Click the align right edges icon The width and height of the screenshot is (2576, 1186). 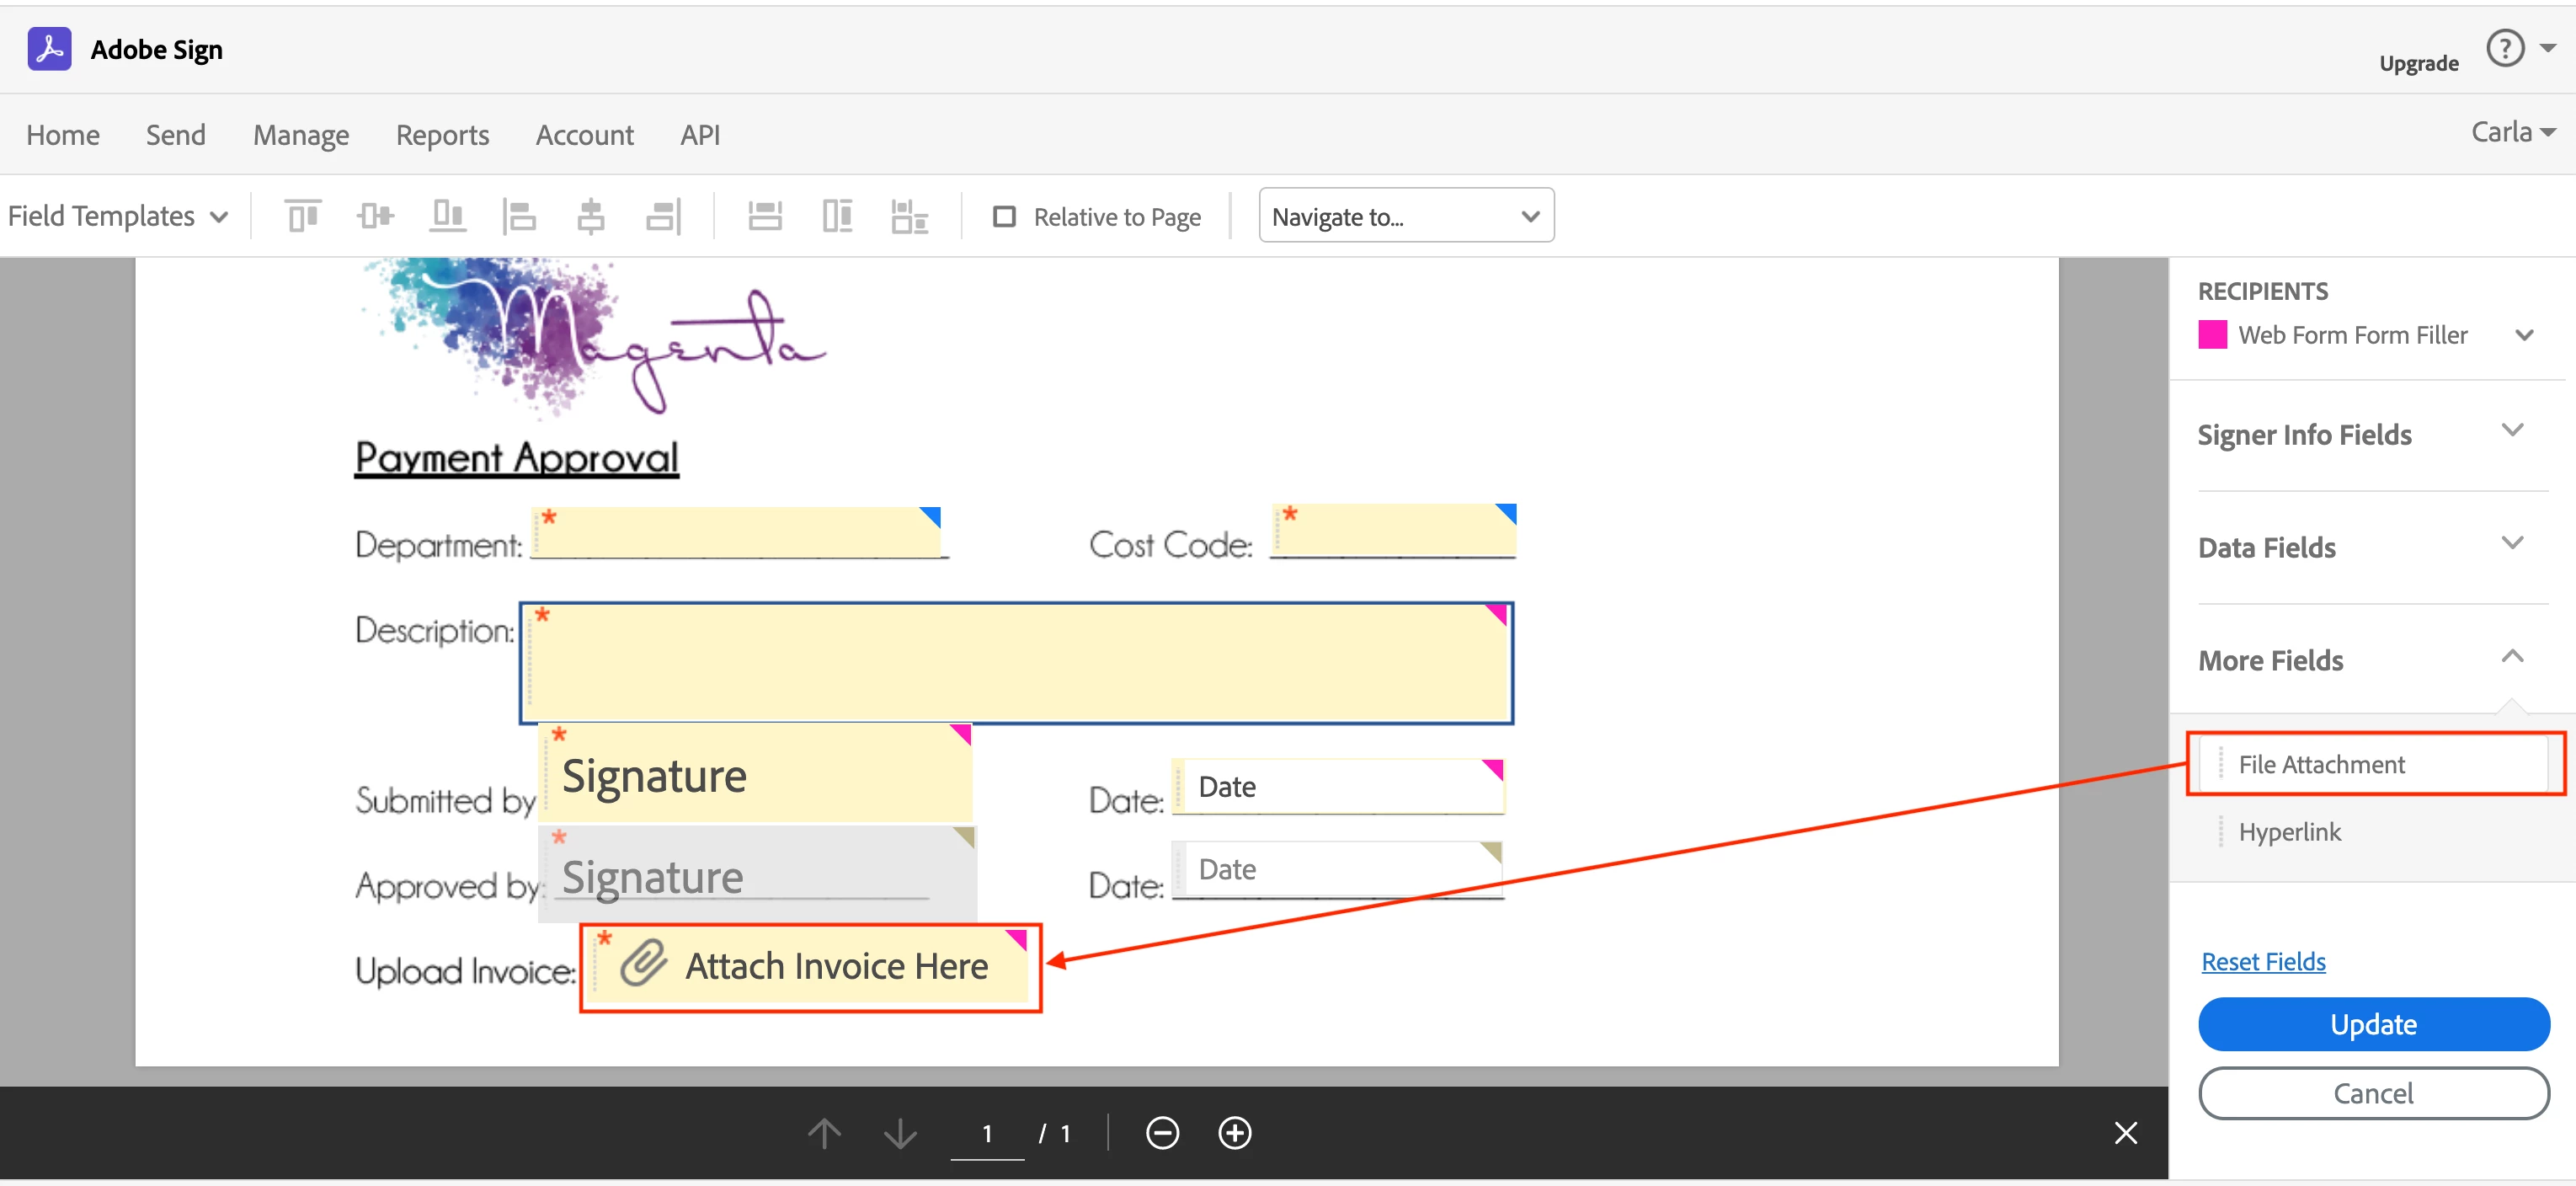click(664, 216)
